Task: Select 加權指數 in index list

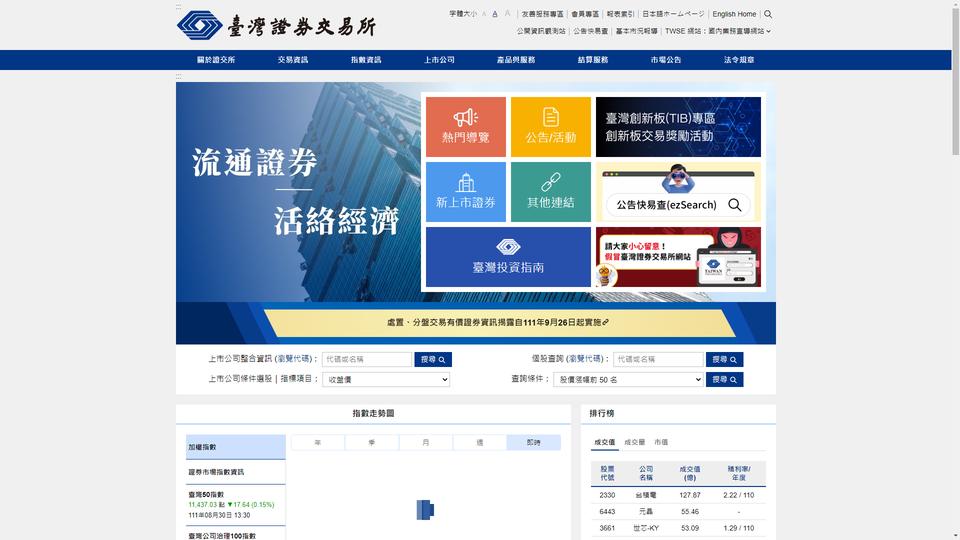Action: click(236, 447)
